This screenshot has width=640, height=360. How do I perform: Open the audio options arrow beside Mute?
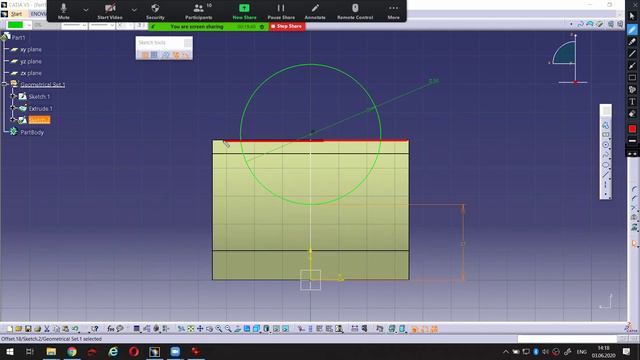coord(86,9)
